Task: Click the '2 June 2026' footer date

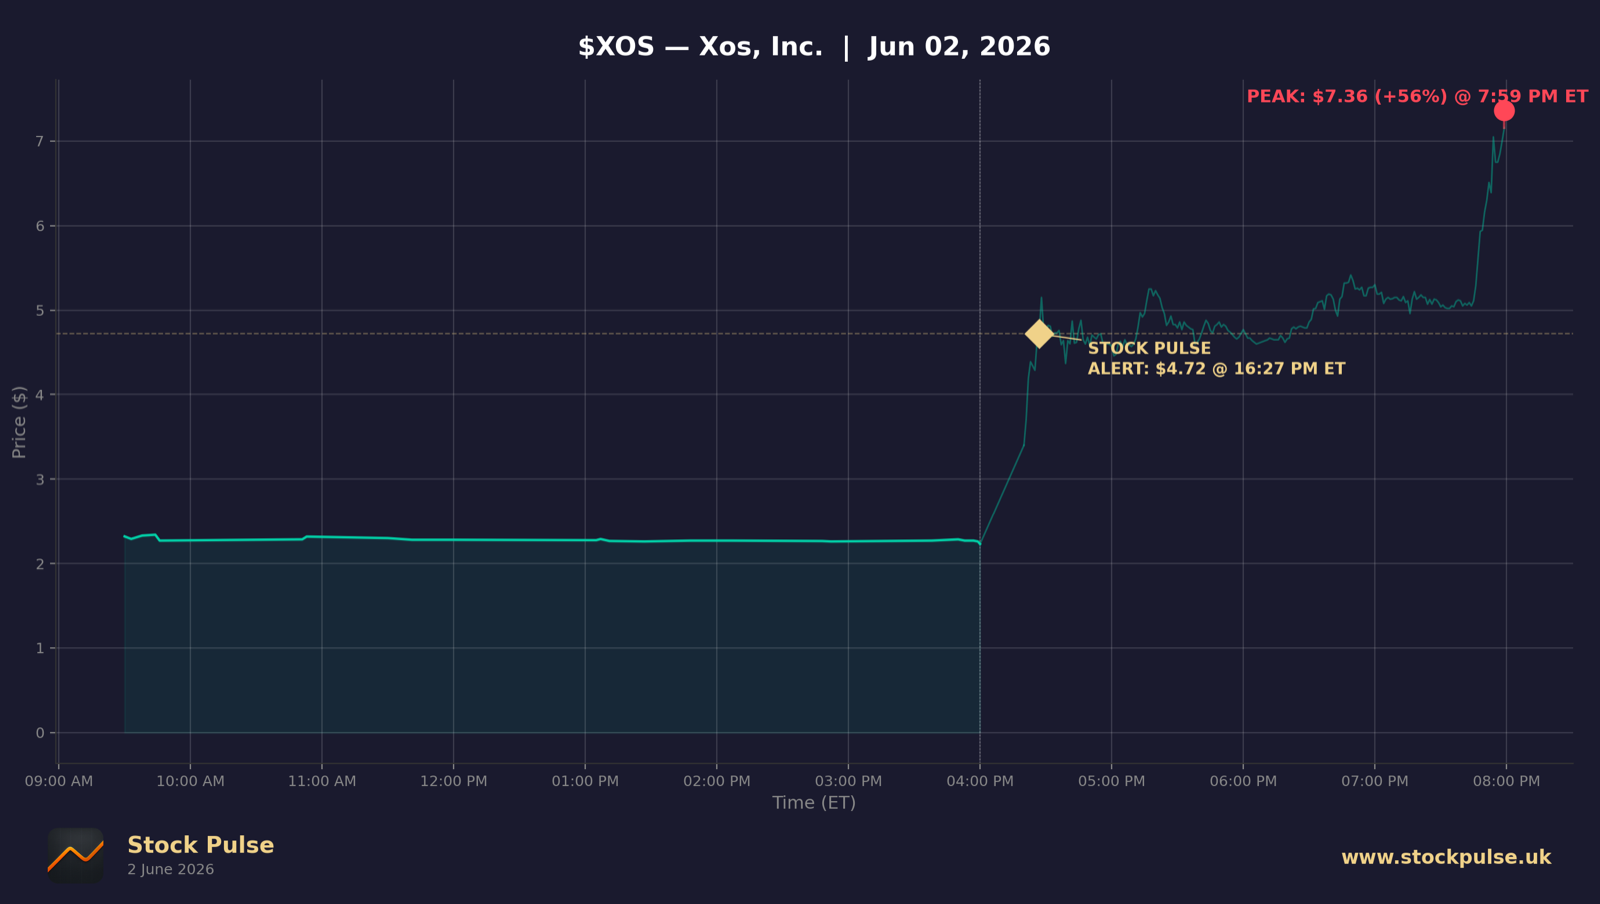Action: (170, 870)
